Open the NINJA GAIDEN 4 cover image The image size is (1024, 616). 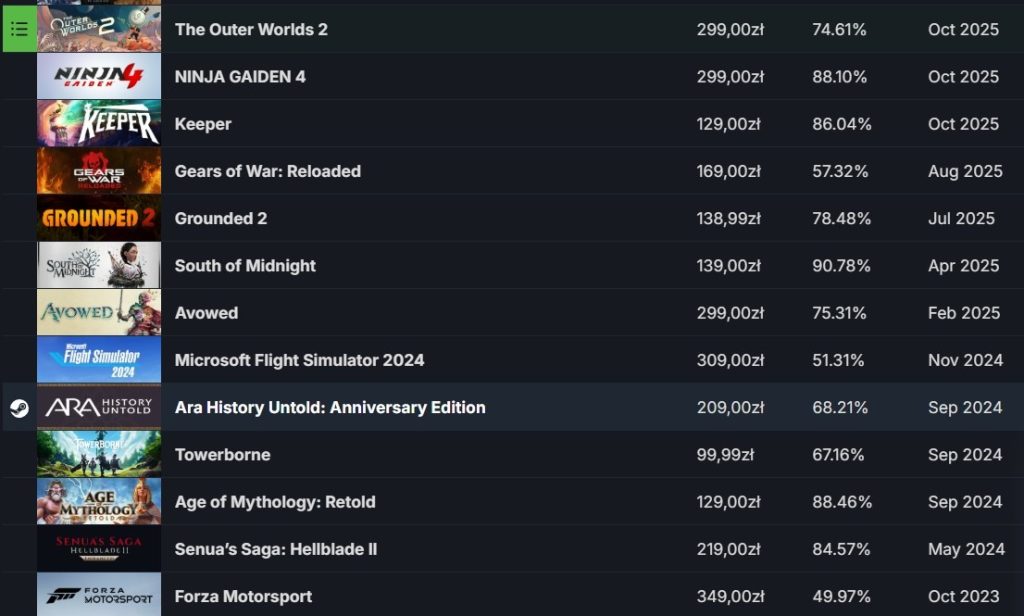(x=99, y=76)
